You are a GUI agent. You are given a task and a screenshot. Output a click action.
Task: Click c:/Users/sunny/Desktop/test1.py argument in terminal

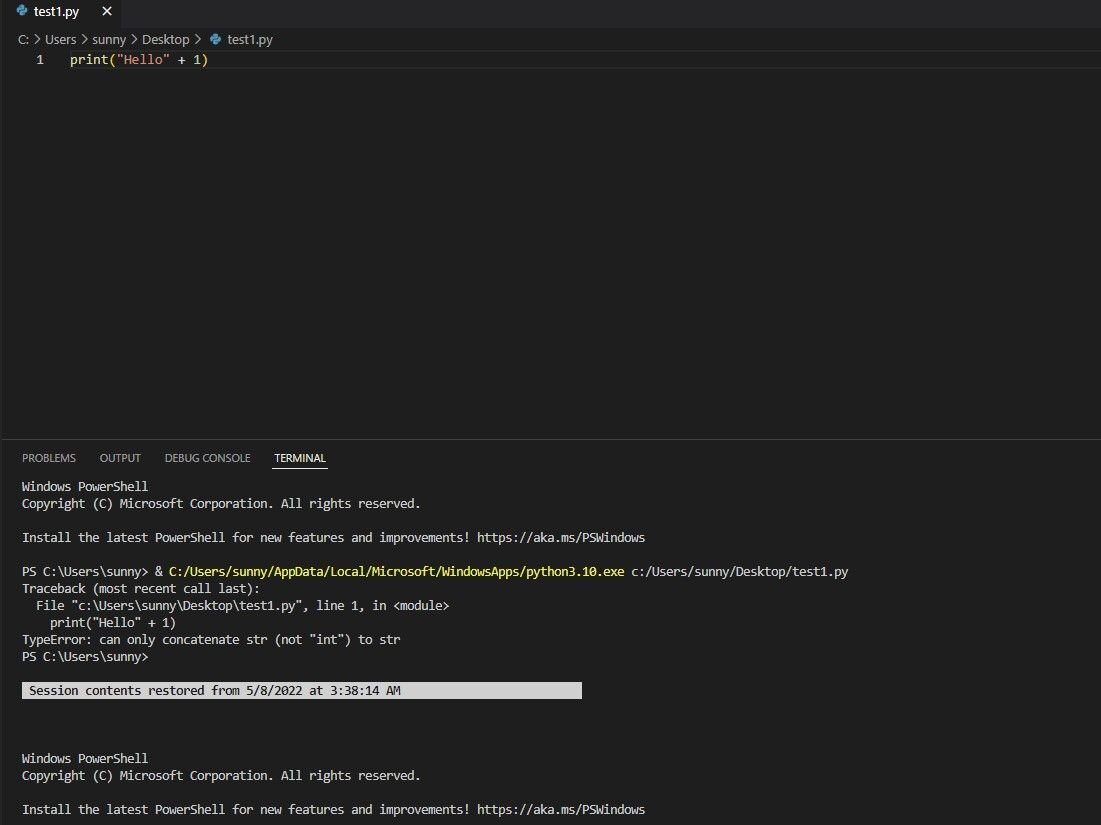coord(739,572)
